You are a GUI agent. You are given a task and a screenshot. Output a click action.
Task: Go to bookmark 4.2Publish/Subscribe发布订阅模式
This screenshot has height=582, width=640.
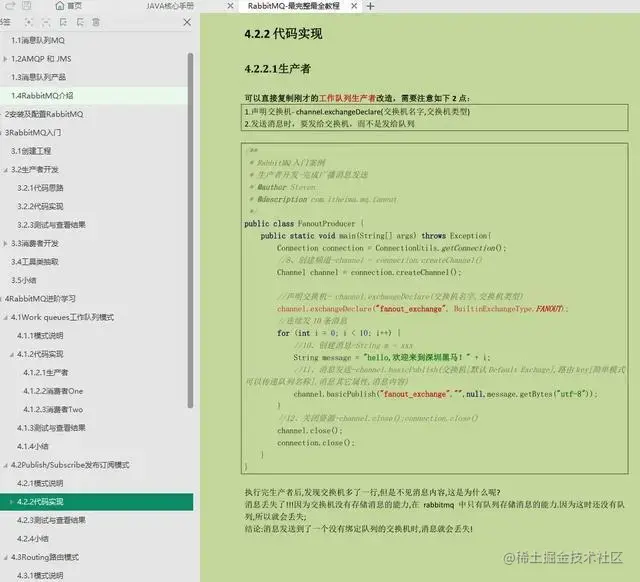70,465
